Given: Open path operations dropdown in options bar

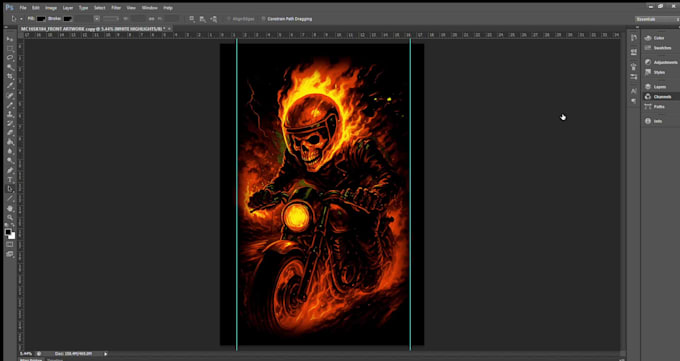Looking at the screenshot, I should [x=192, y=19].
